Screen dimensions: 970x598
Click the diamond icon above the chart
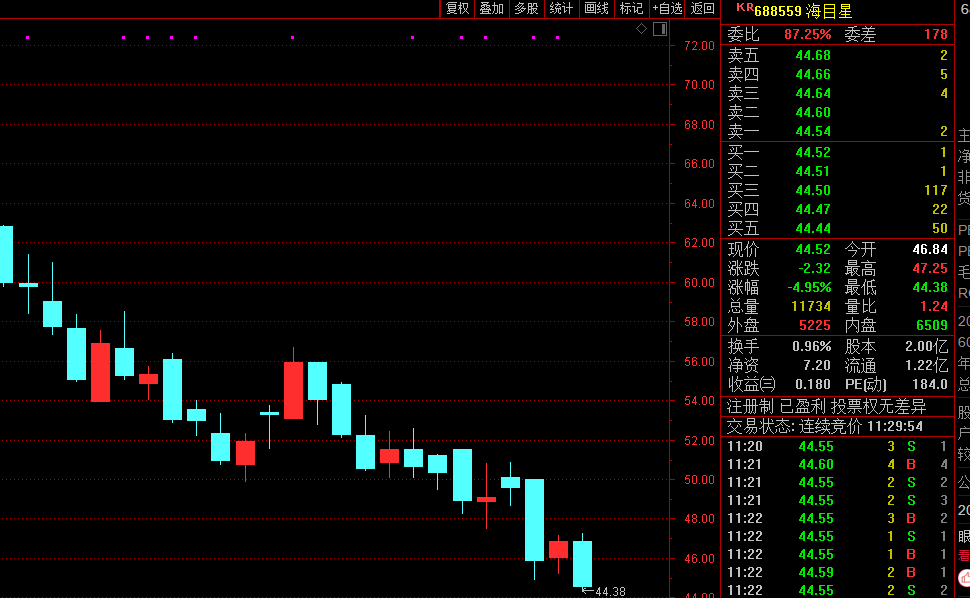(x=642, y=28)
